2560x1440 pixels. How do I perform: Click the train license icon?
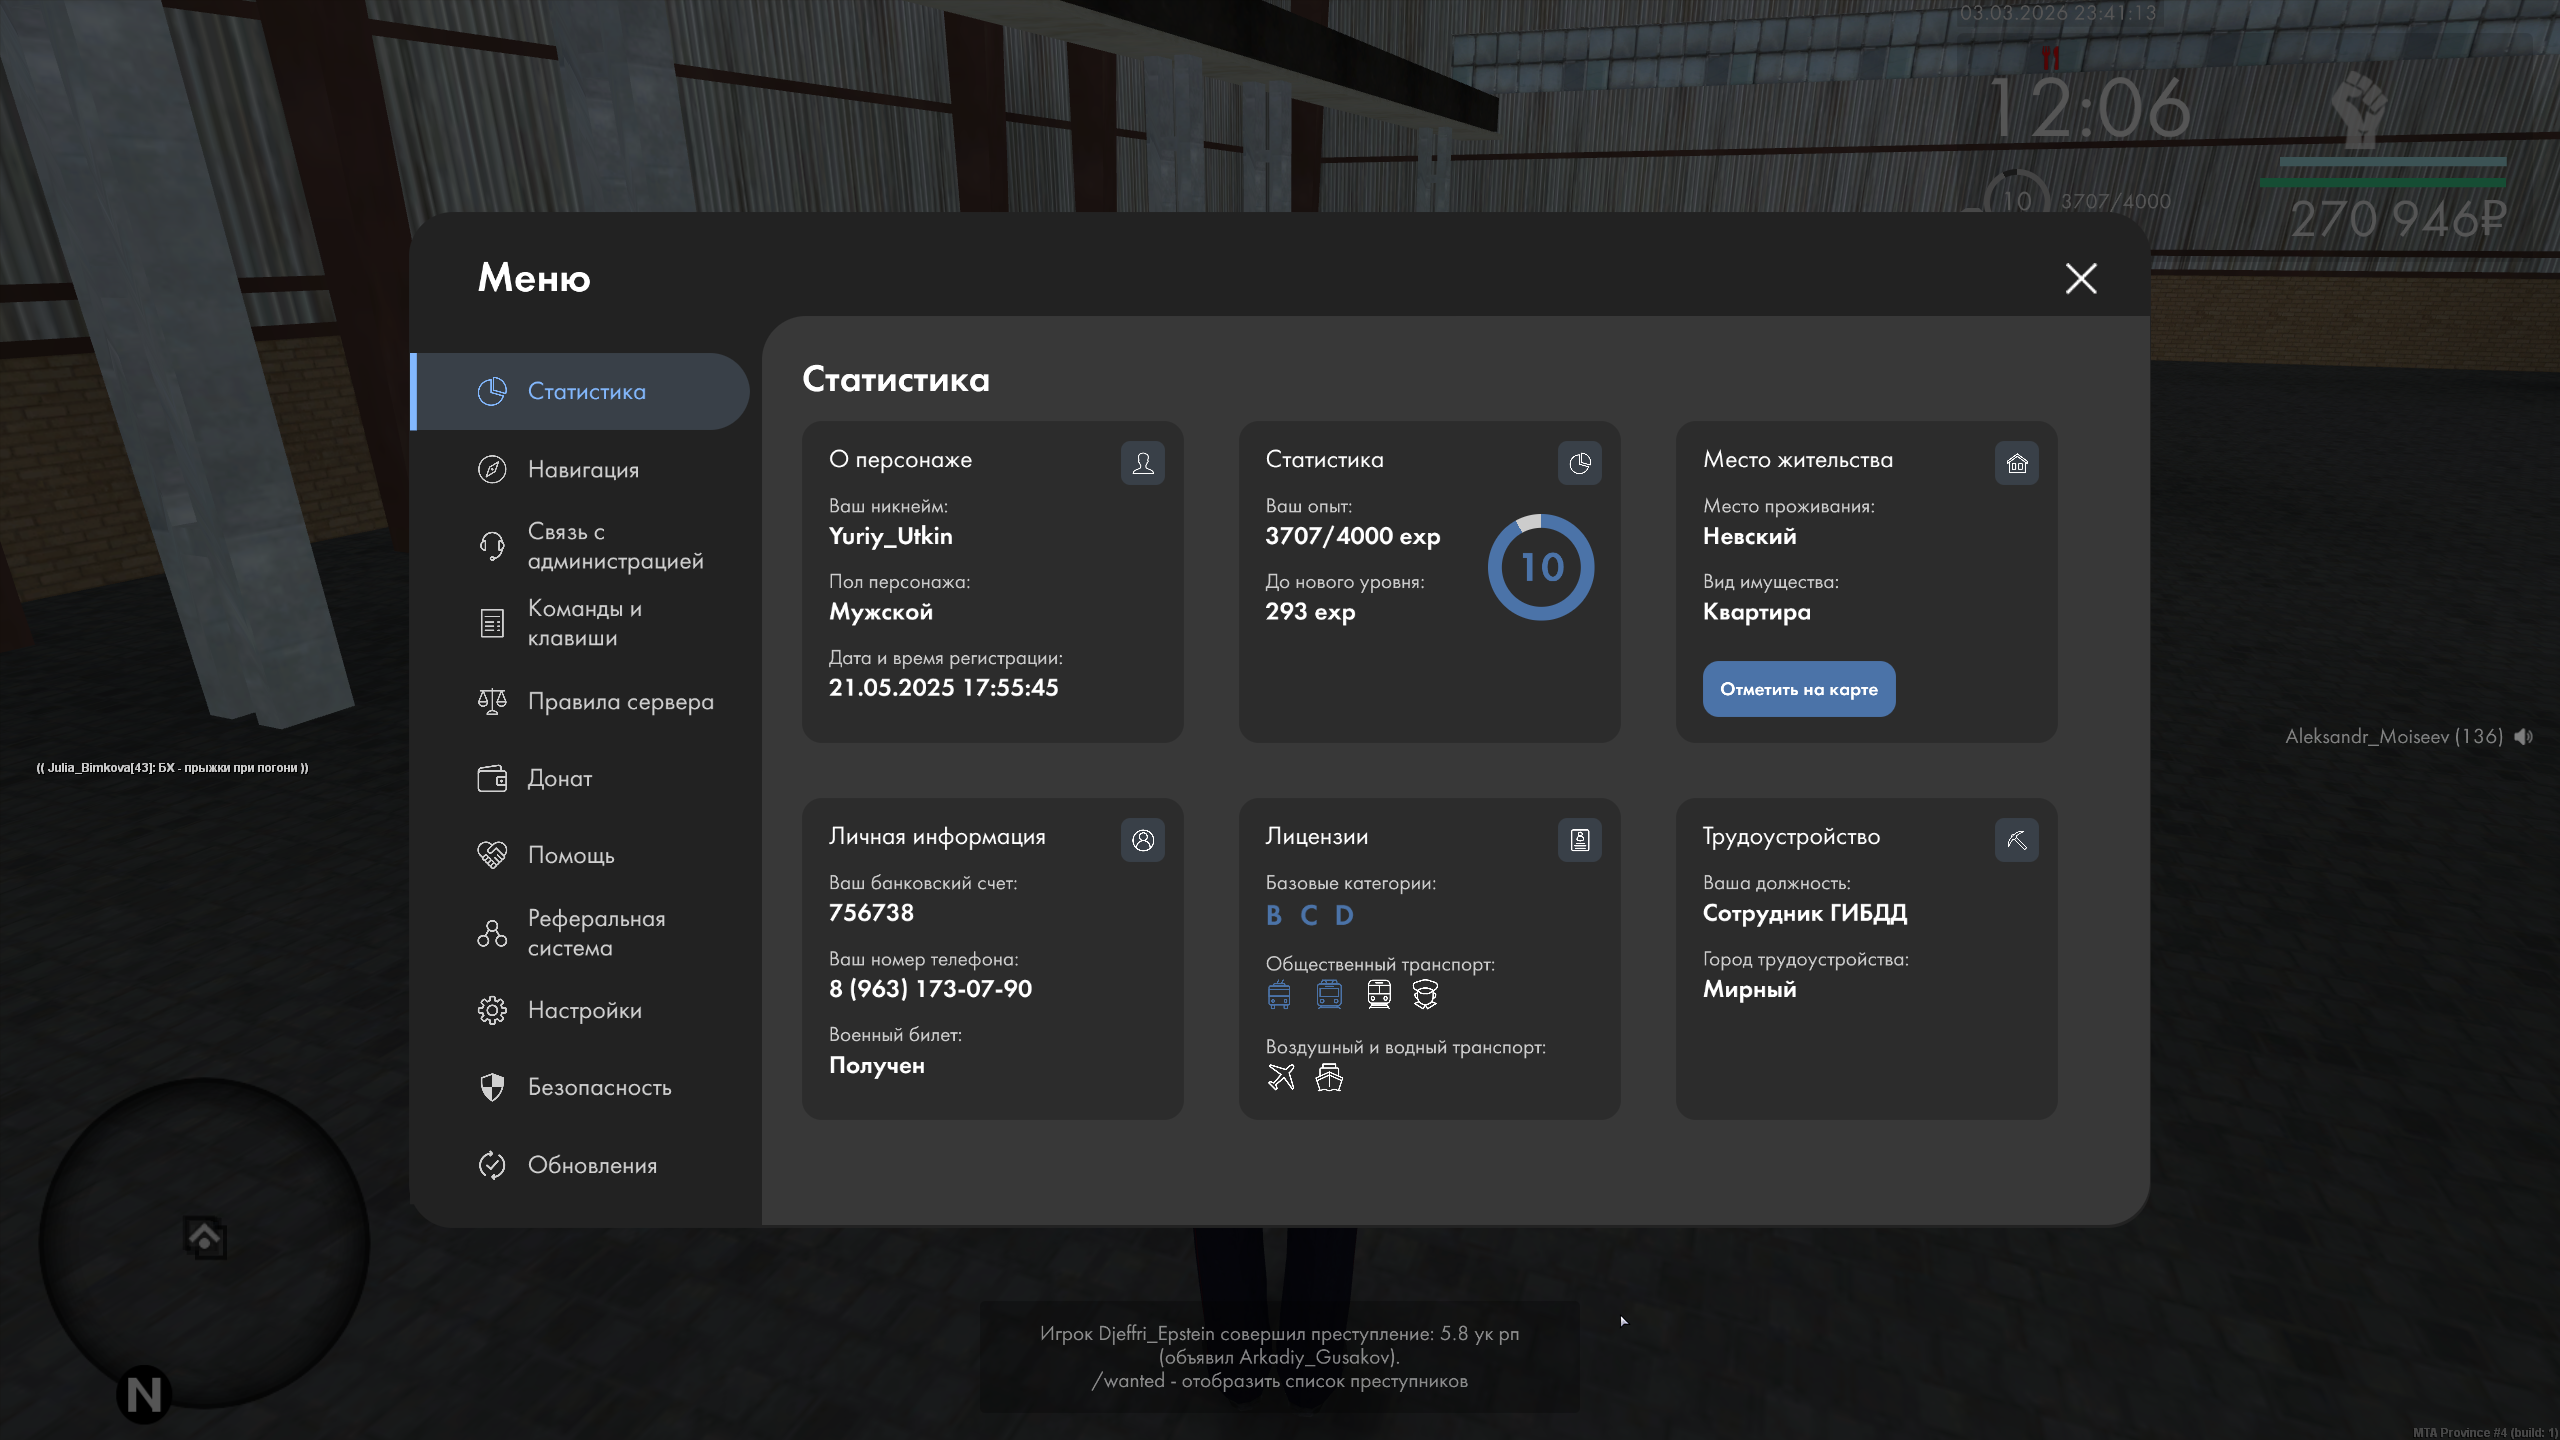[1379, 994]
